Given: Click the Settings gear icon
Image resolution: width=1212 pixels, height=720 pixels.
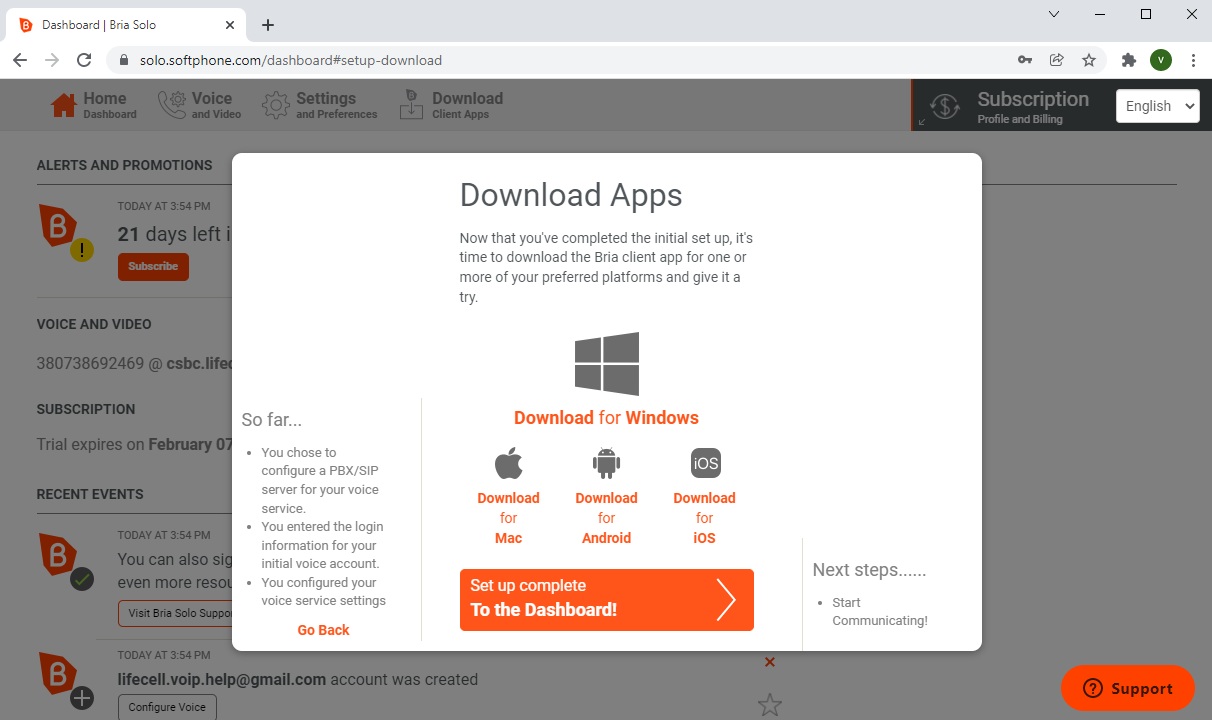Looking at the screenshot, I should (x=276, y=105).
